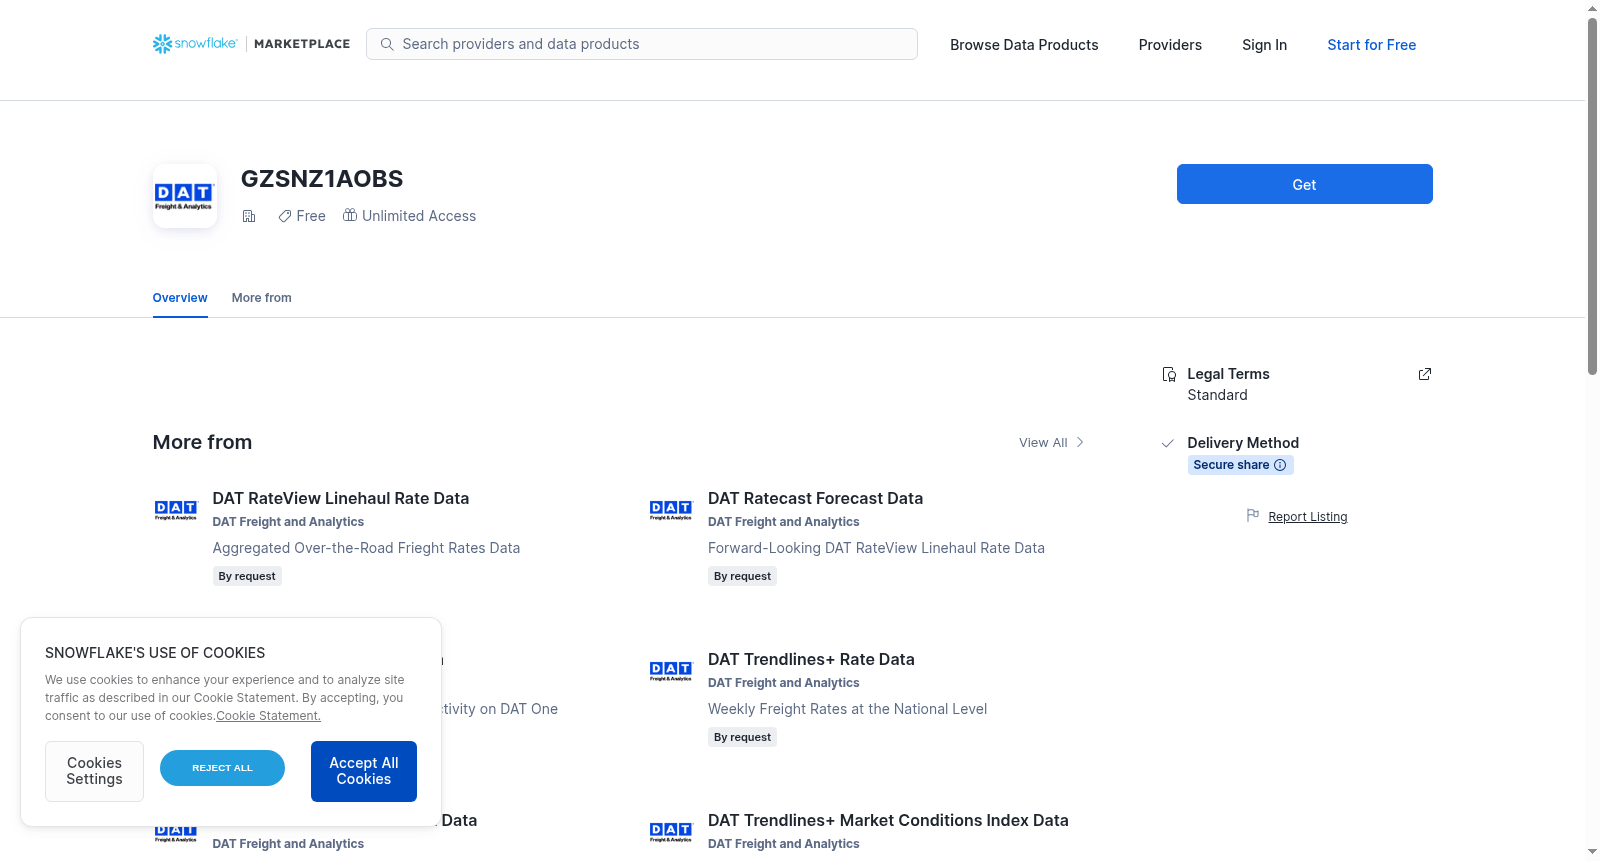1600x861 pixels.
Task: Click the MARKETPLACE label in the header
Action: click(x=302, y=44)
